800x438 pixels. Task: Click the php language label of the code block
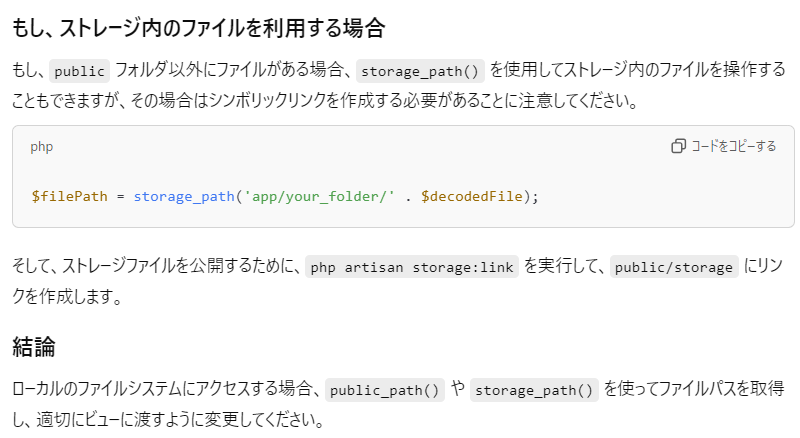(x=42, y=146)
